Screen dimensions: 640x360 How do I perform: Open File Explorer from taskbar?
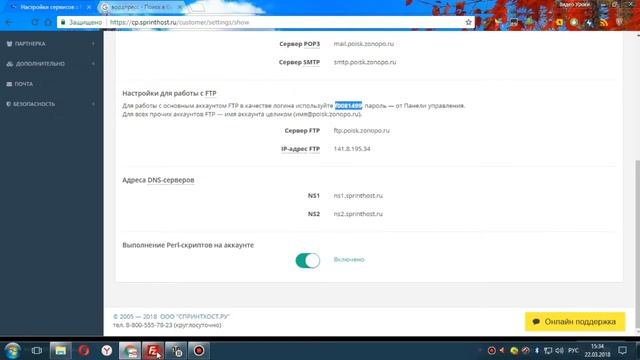point(60,351)
